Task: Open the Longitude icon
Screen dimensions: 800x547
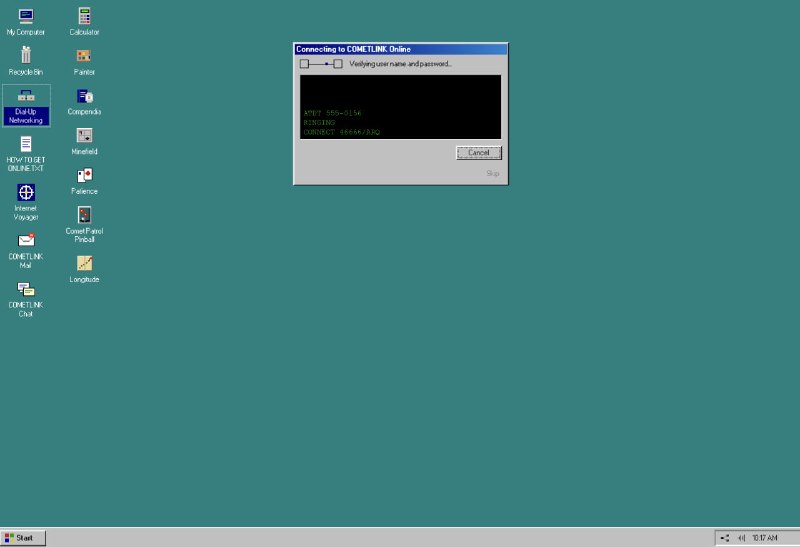Action: coord(84,269)
